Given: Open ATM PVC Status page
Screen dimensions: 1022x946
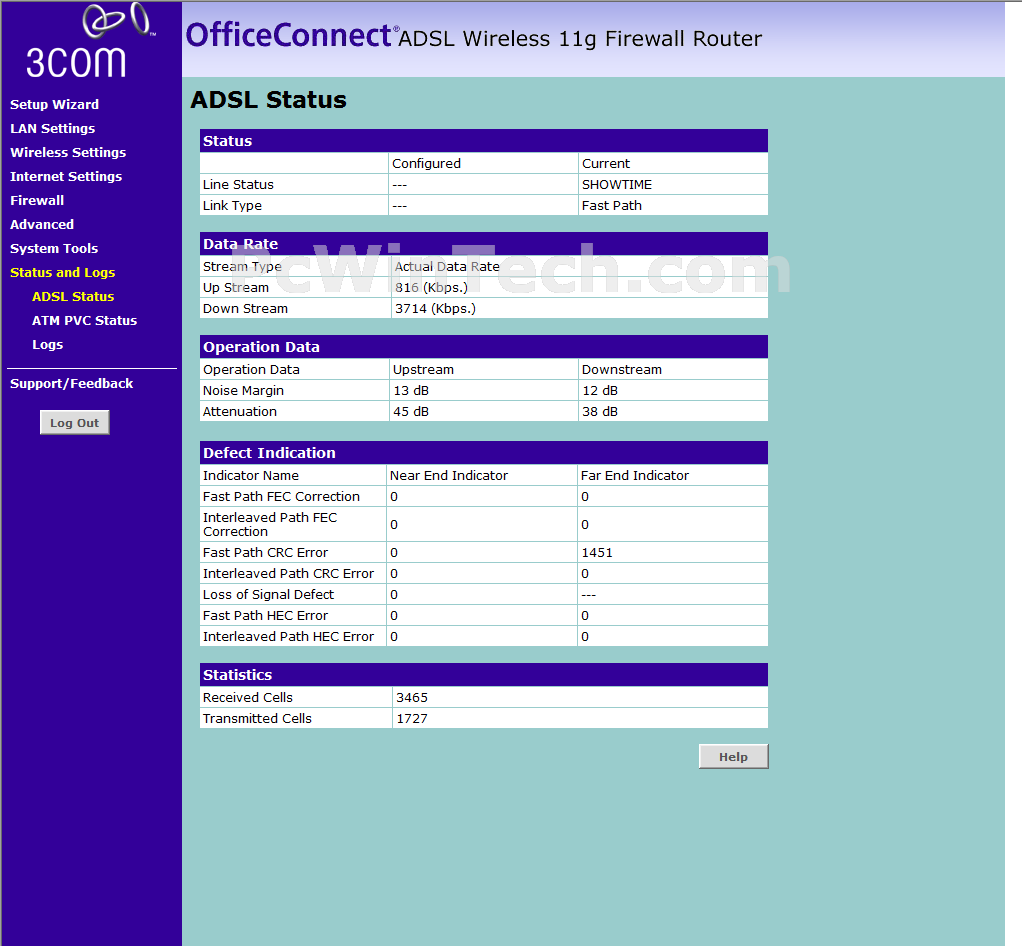Looking at the screenshot, I should 84,321.
